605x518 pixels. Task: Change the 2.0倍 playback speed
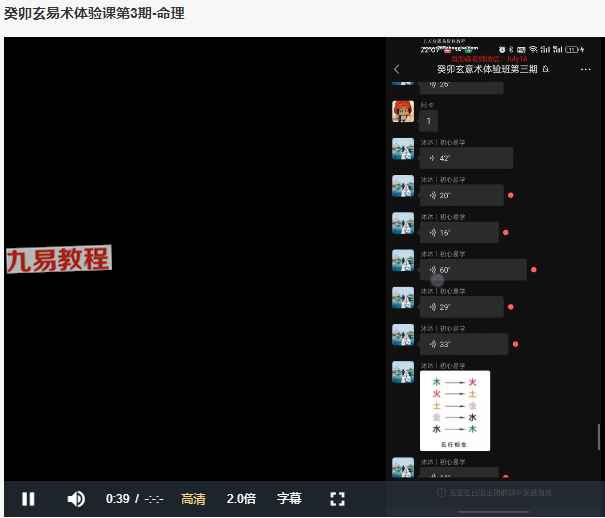[x=241, y=499]
